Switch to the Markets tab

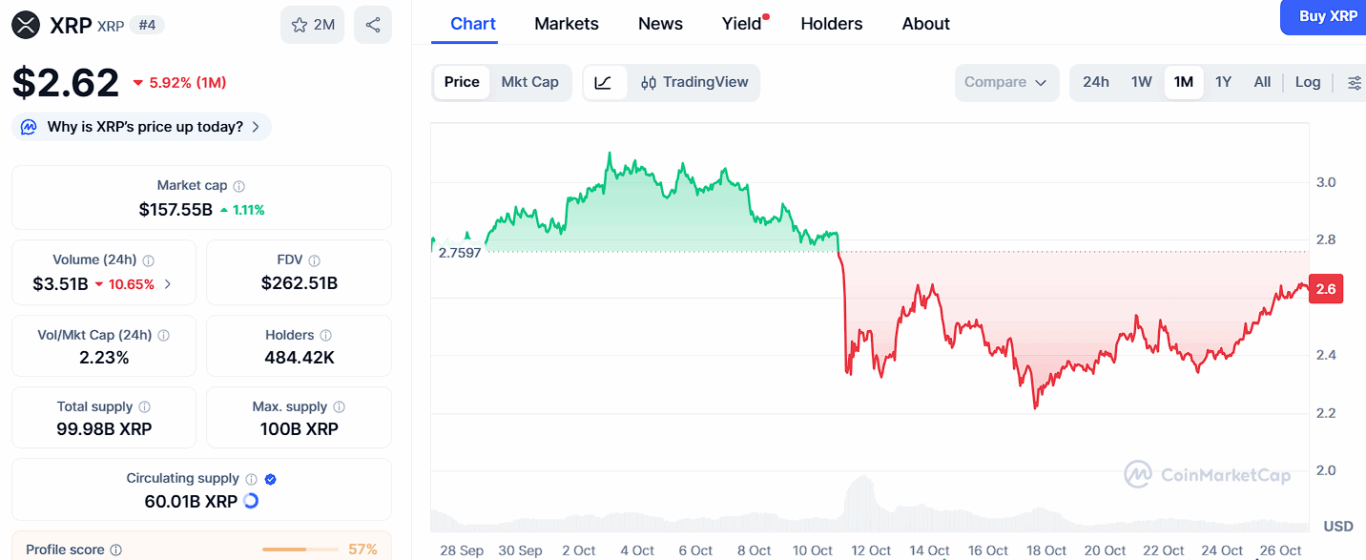(x=566, y=23)
